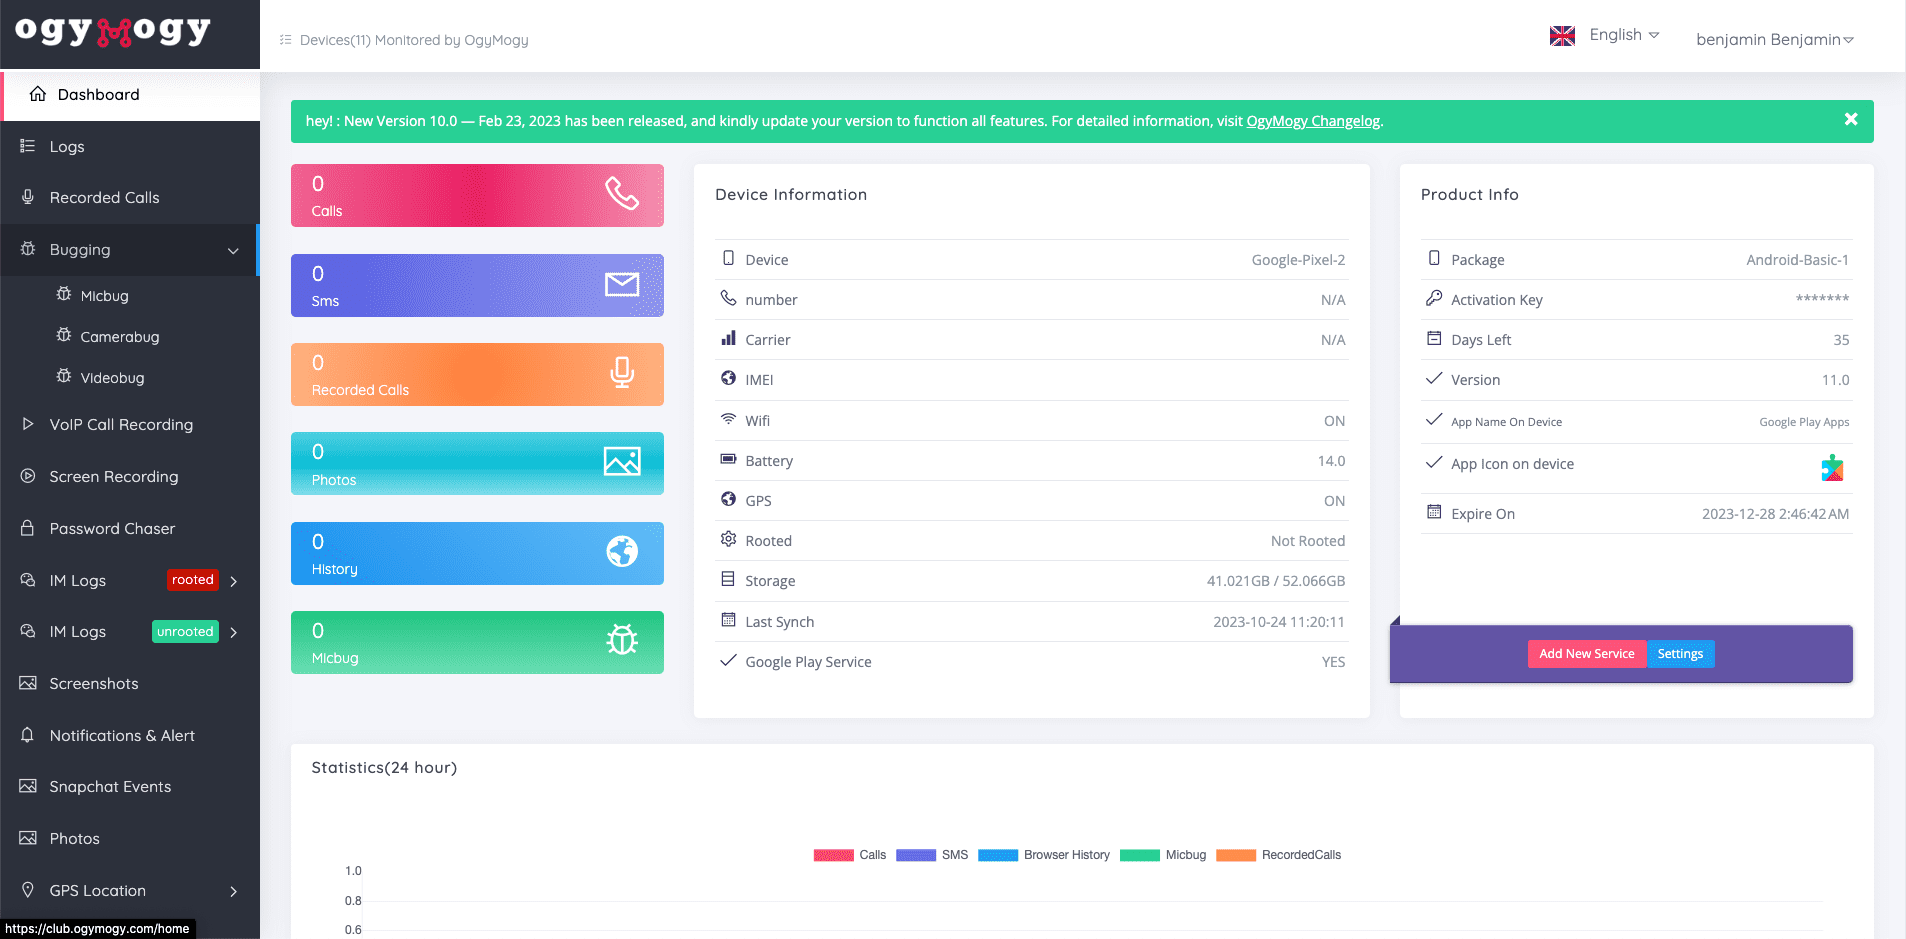Click the picture icon on Photos card
The height and width of the screenshot is (939, 1906).
[622, 461]
